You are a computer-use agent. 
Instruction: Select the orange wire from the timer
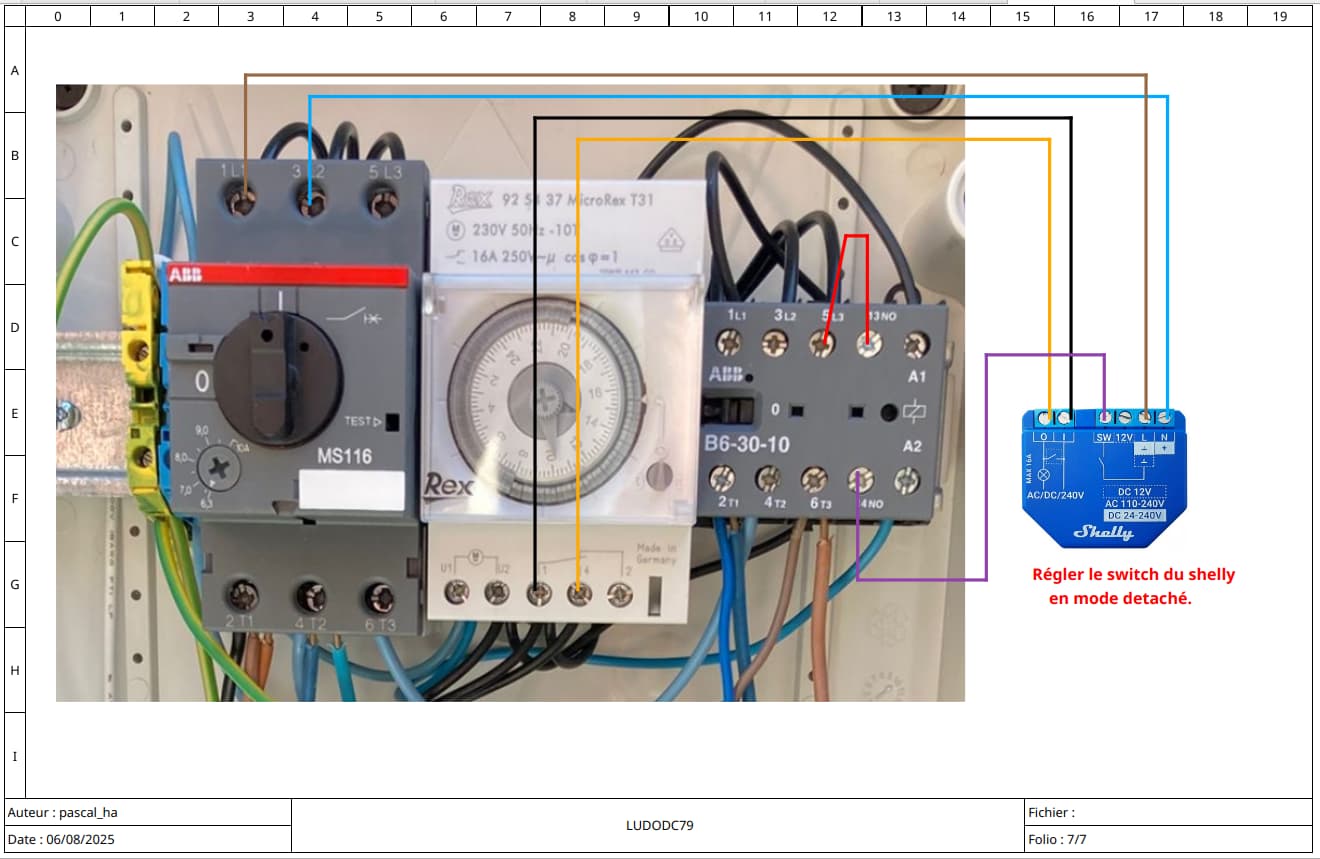(800, 140)
